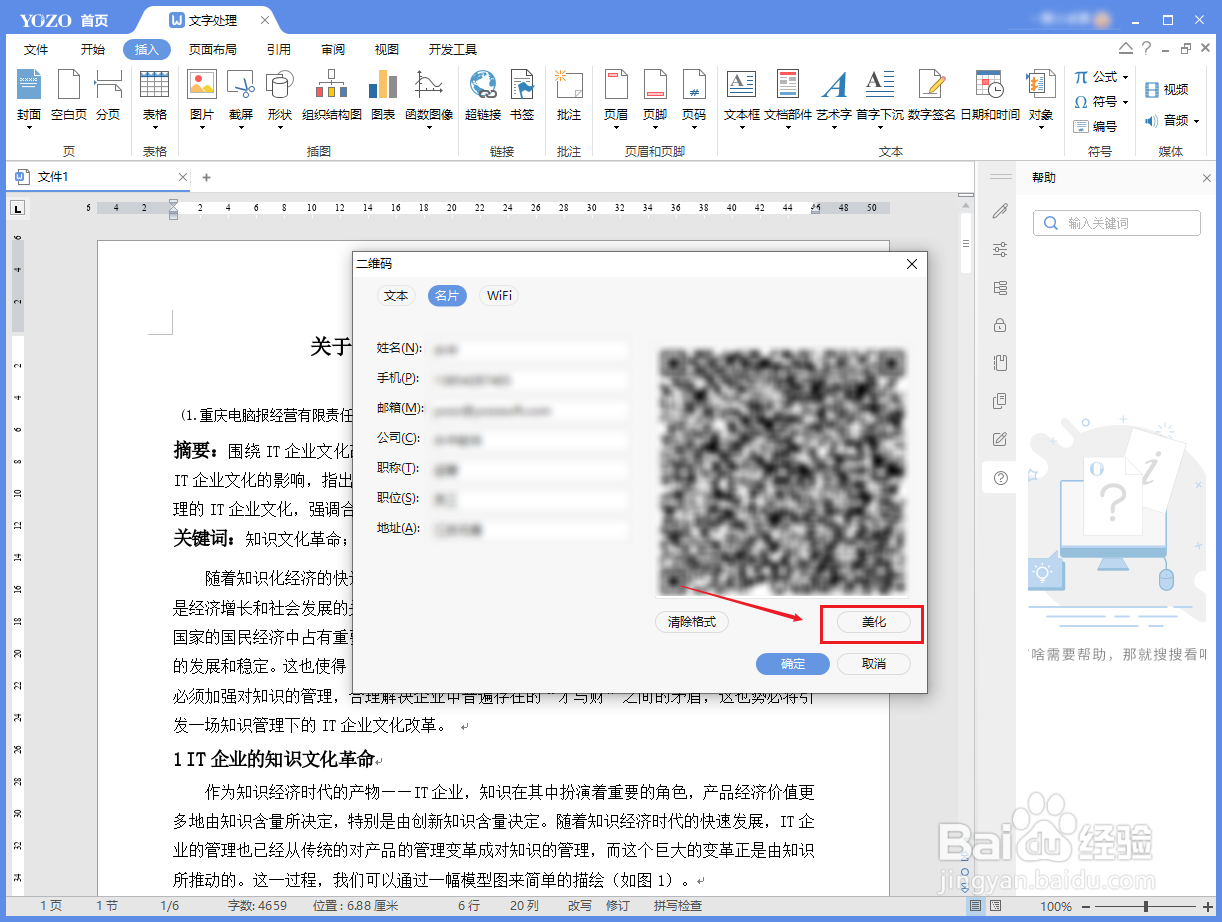Select the 文本 tab in QR dialog
The width and height of the screenshot is (1222, 922).
[396, 296]
